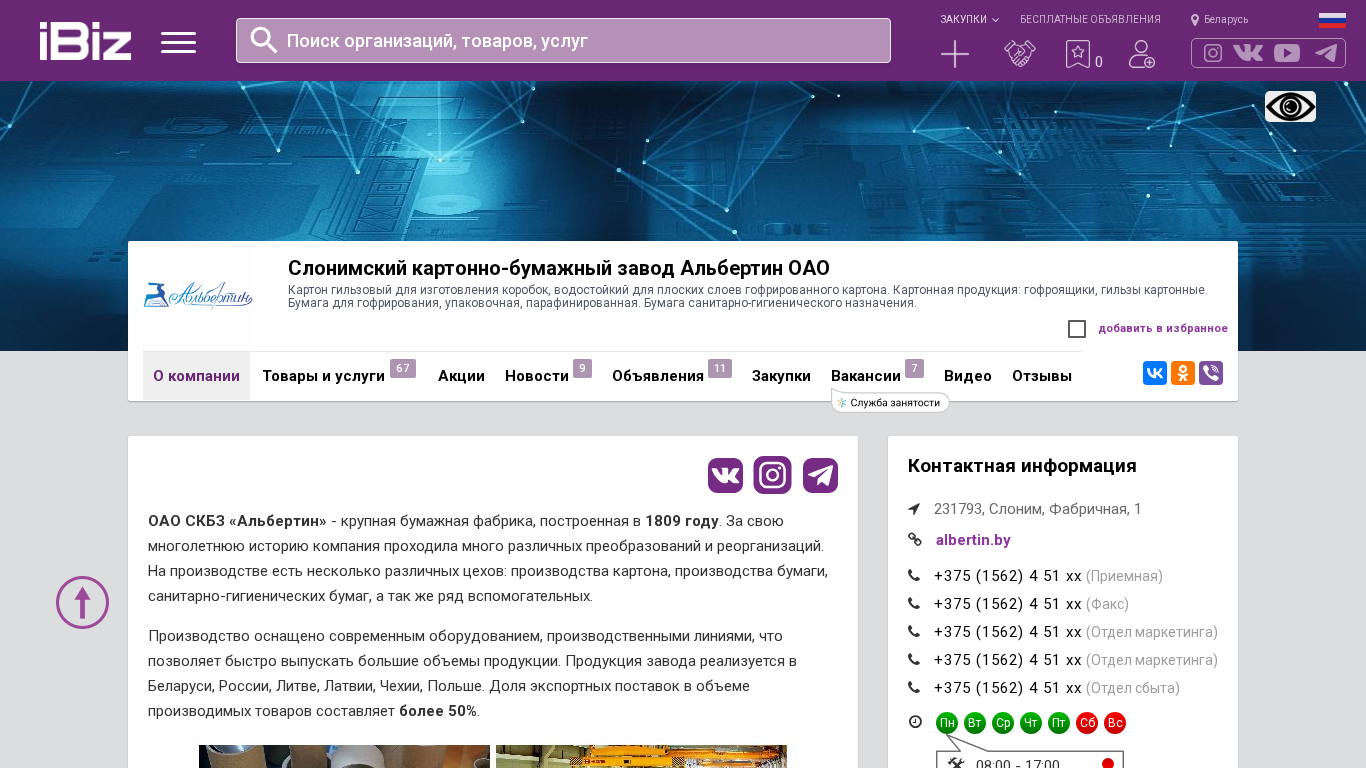
Task: Click the scroll-to-top arrow icon
Action: pos(82,602)
